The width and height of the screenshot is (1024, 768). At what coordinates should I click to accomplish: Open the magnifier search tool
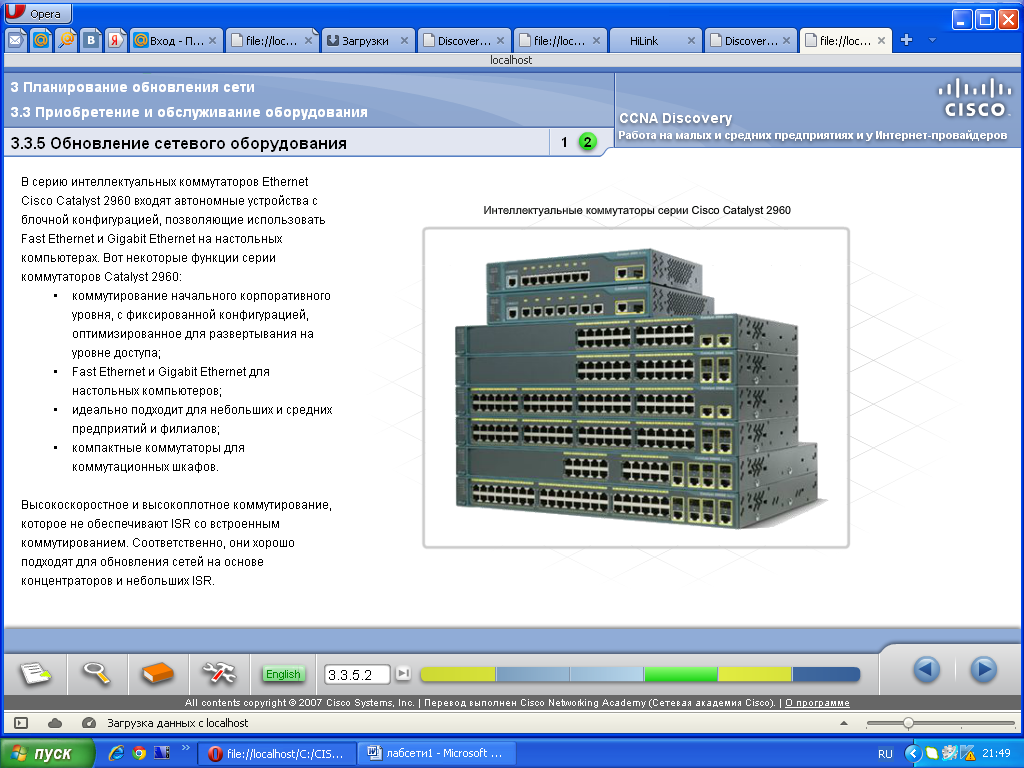pos(96,673)
